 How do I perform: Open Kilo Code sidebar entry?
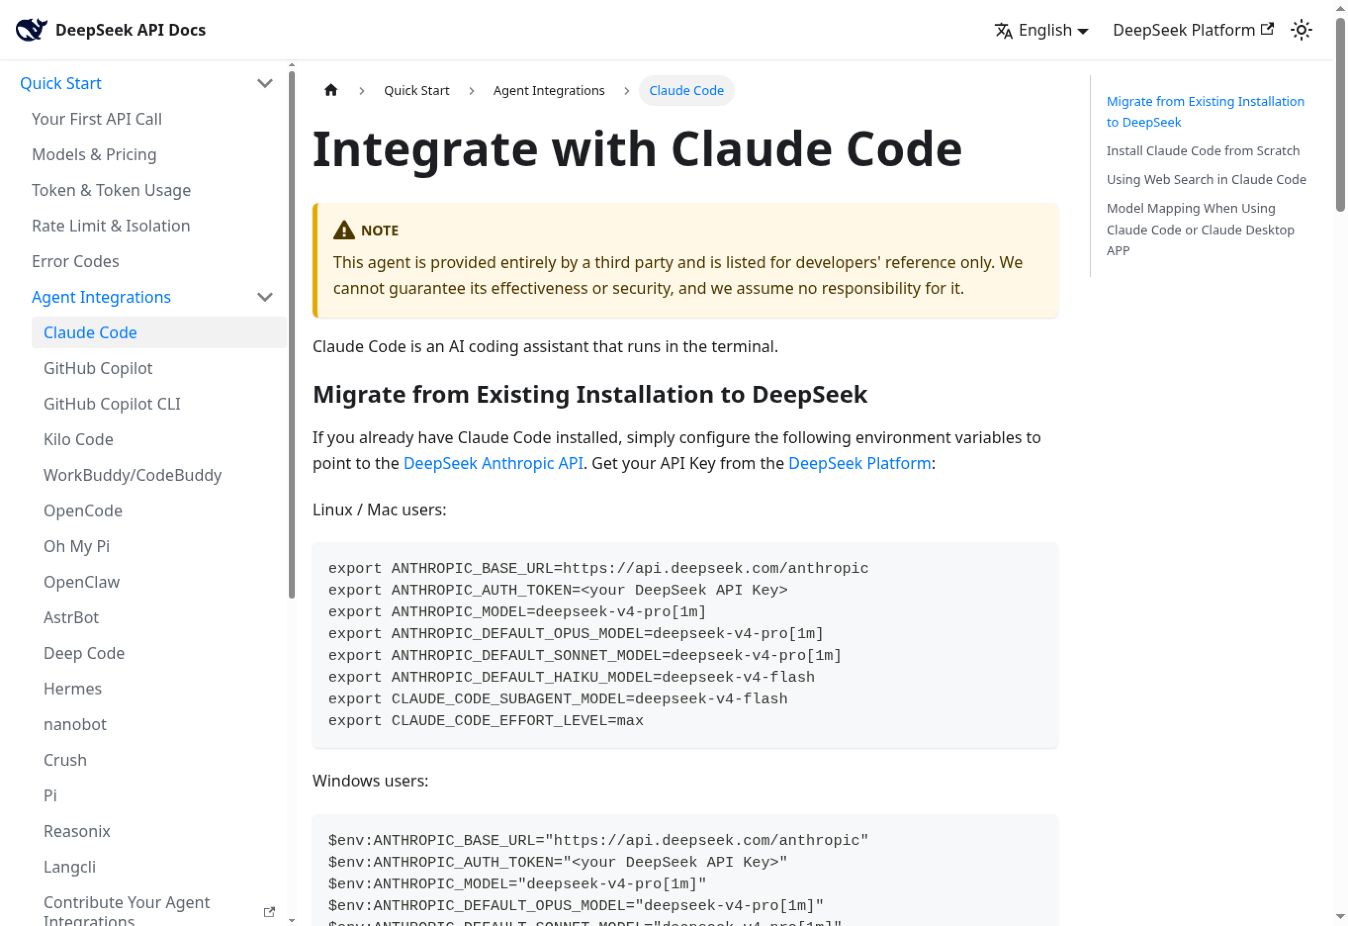coord(78,439)
